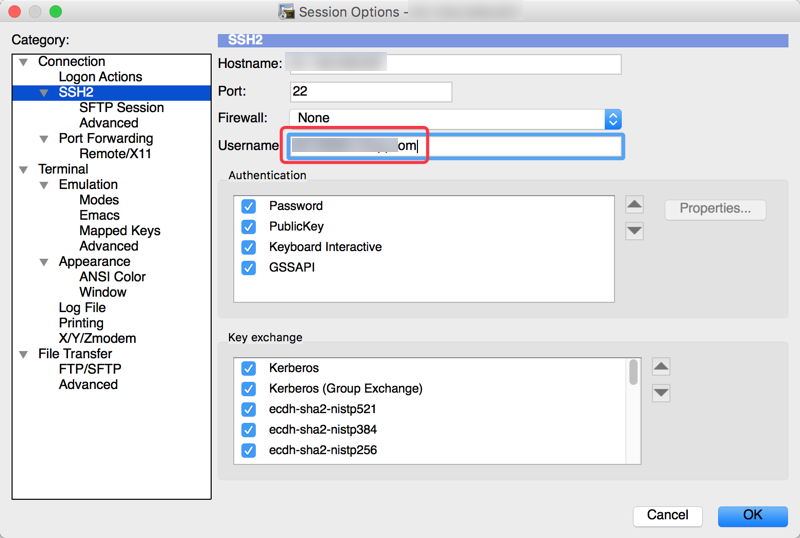Open the ANSI Color settings page
The width and height of the screenshot is (800, 538).
pyautogui.click(x=112, y=277)
